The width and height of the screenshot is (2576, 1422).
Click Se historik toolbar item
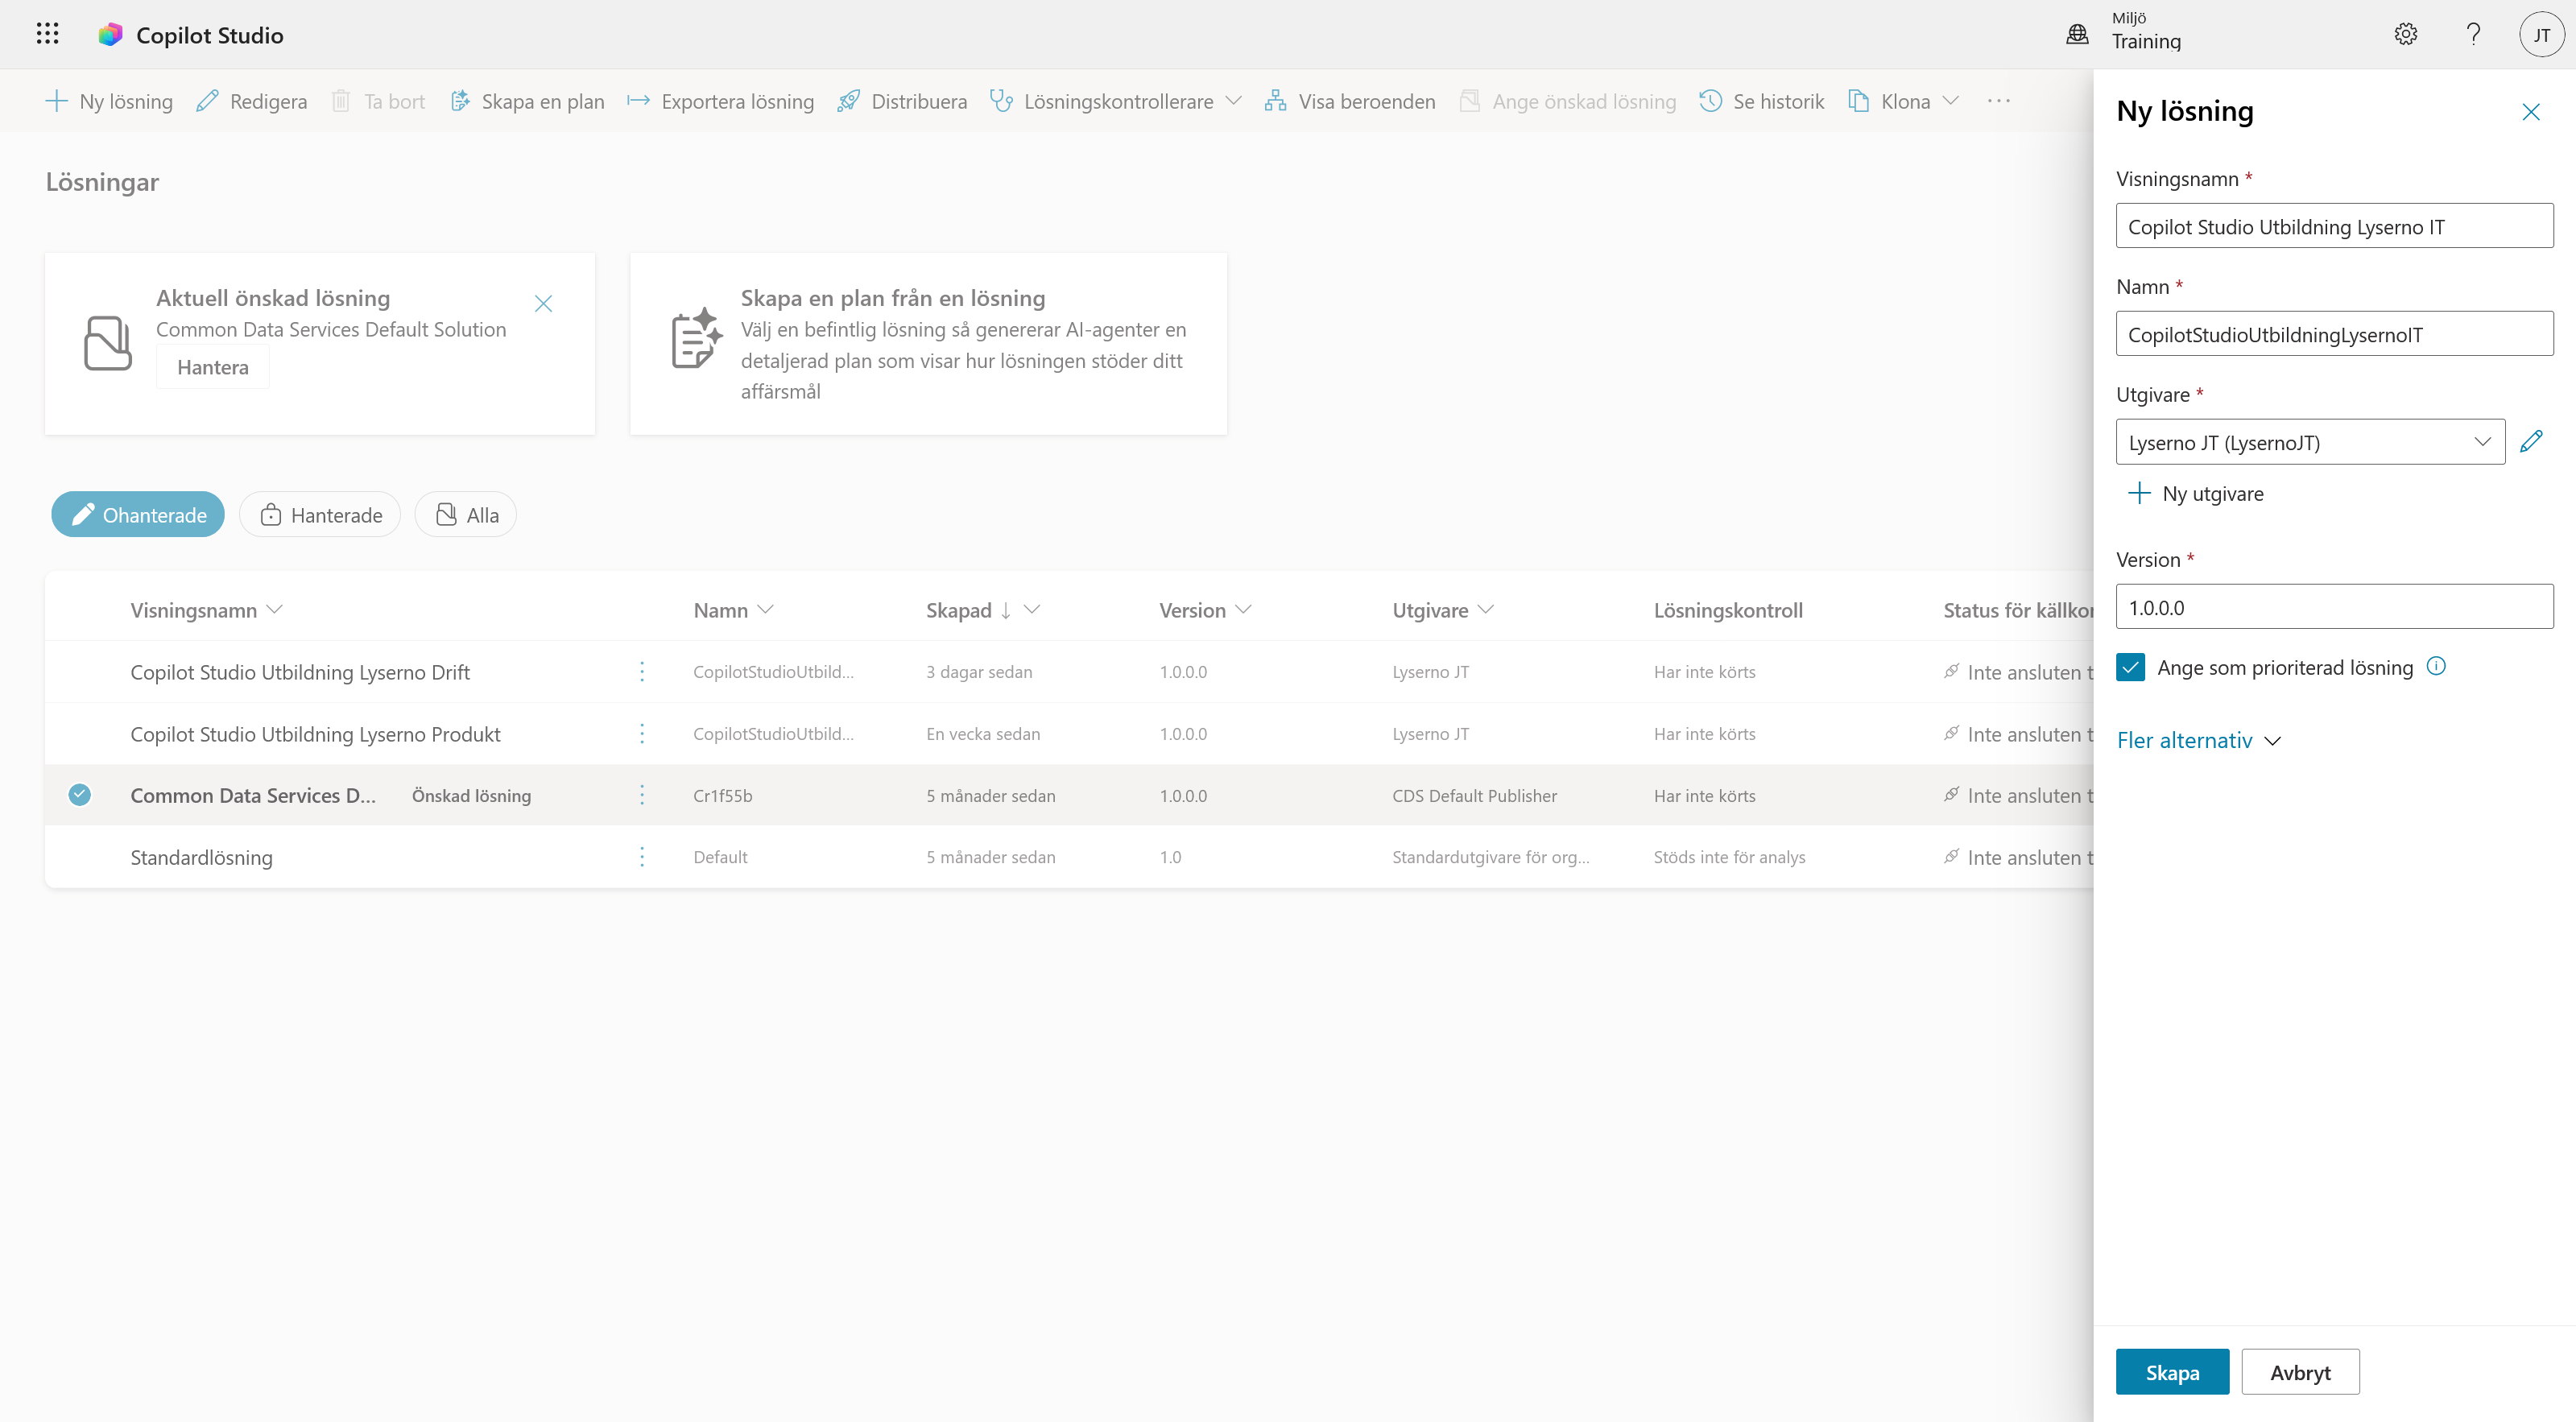tap(1762, 101)
